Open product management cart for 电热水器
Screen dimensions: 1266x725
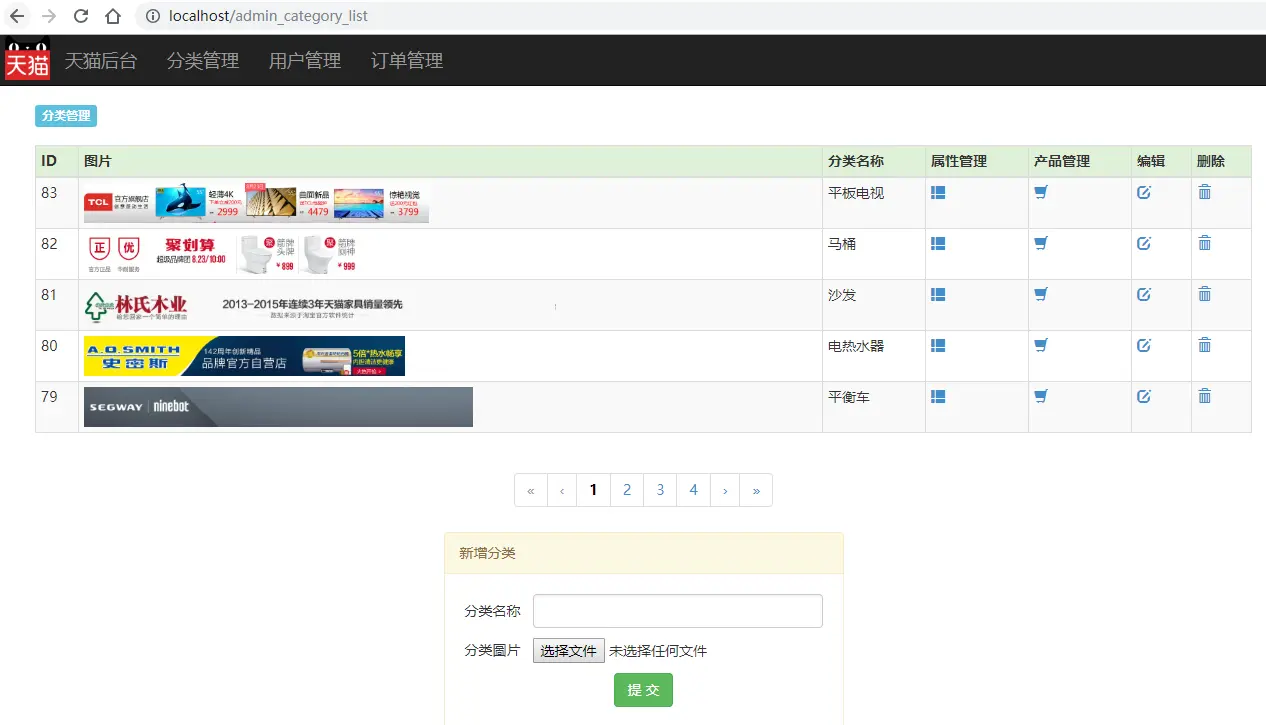click(1041, 345)
